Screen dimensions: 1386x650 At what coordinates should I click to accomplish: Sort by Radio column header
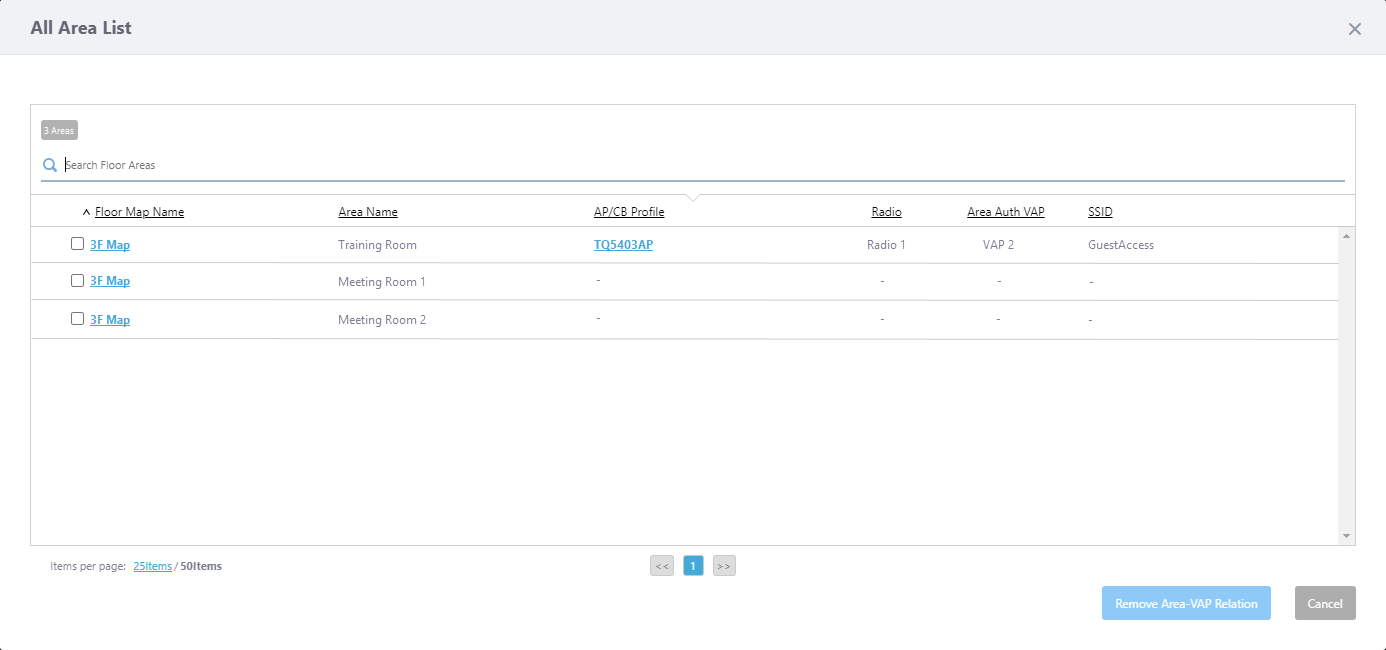(886, 212)
